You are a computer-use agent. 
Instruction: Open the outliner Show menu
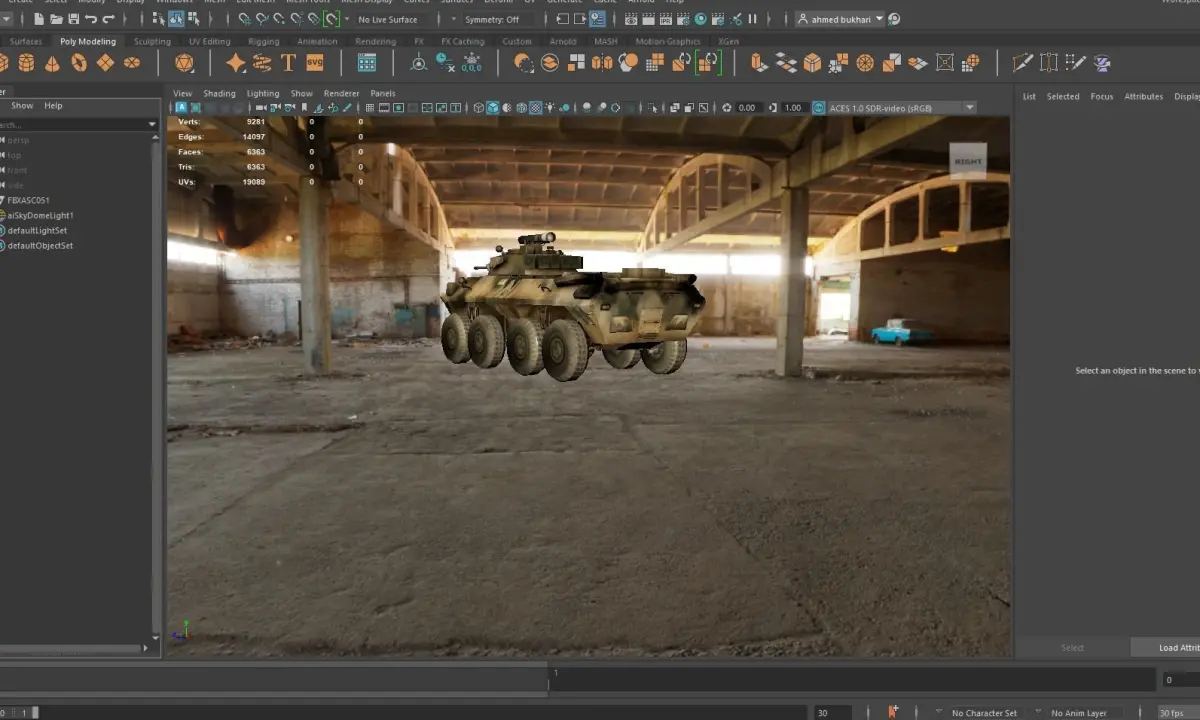click(22, 105)
